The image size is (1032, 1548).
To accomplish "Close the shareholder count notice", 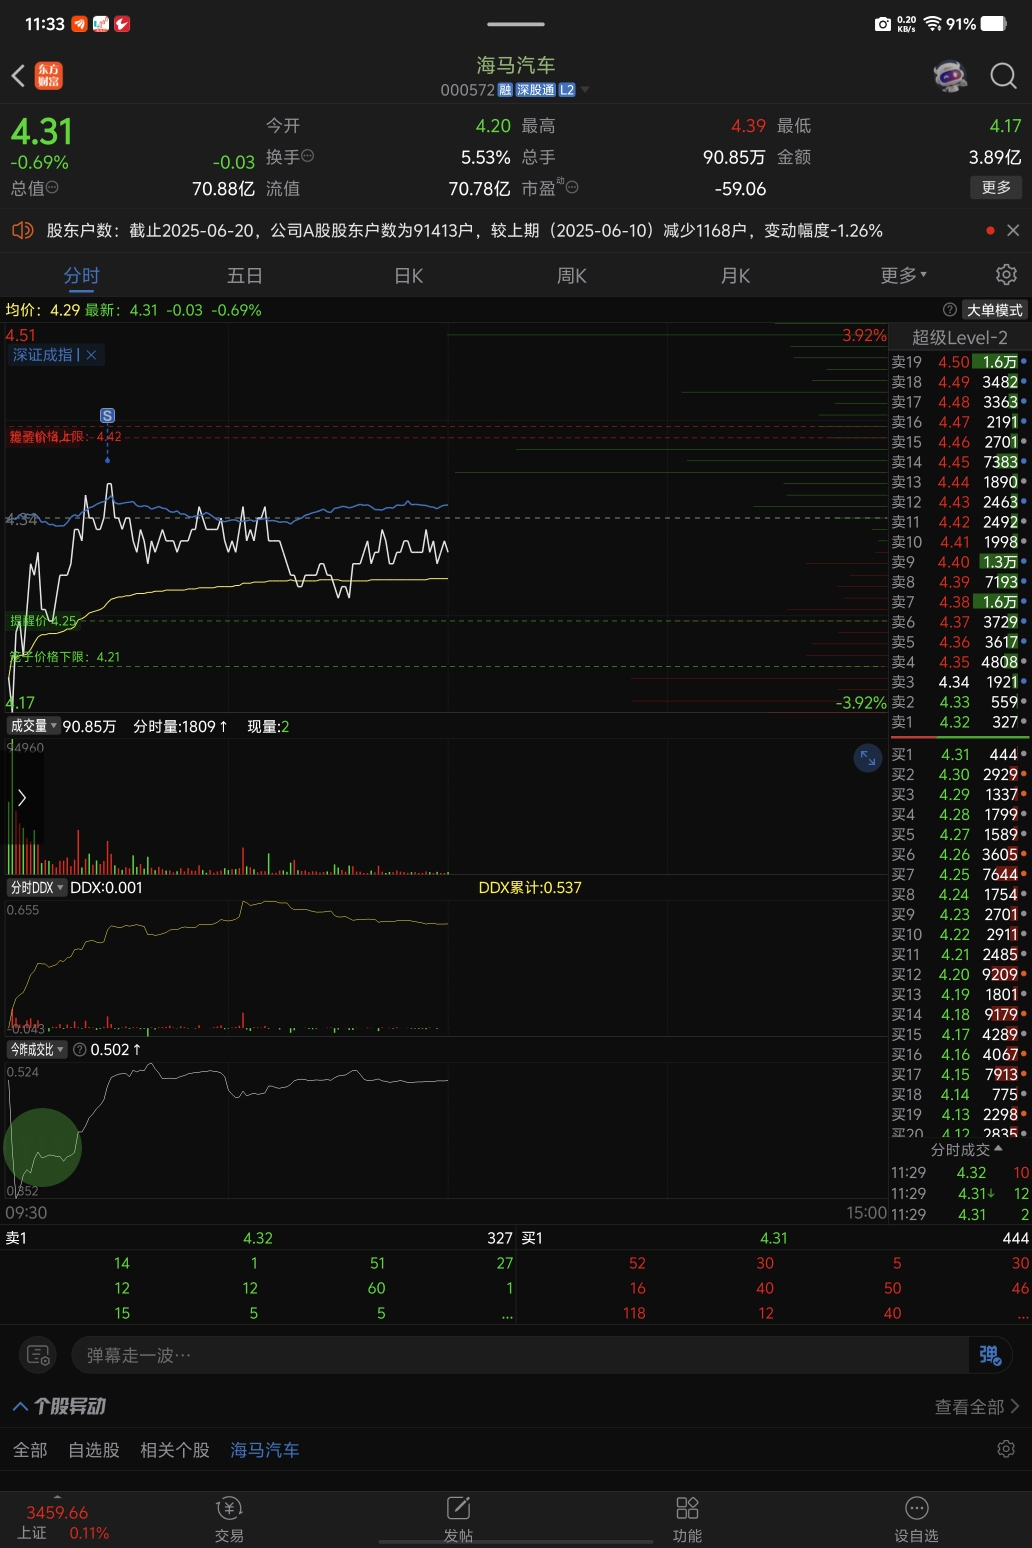I will coord(1013,231).
